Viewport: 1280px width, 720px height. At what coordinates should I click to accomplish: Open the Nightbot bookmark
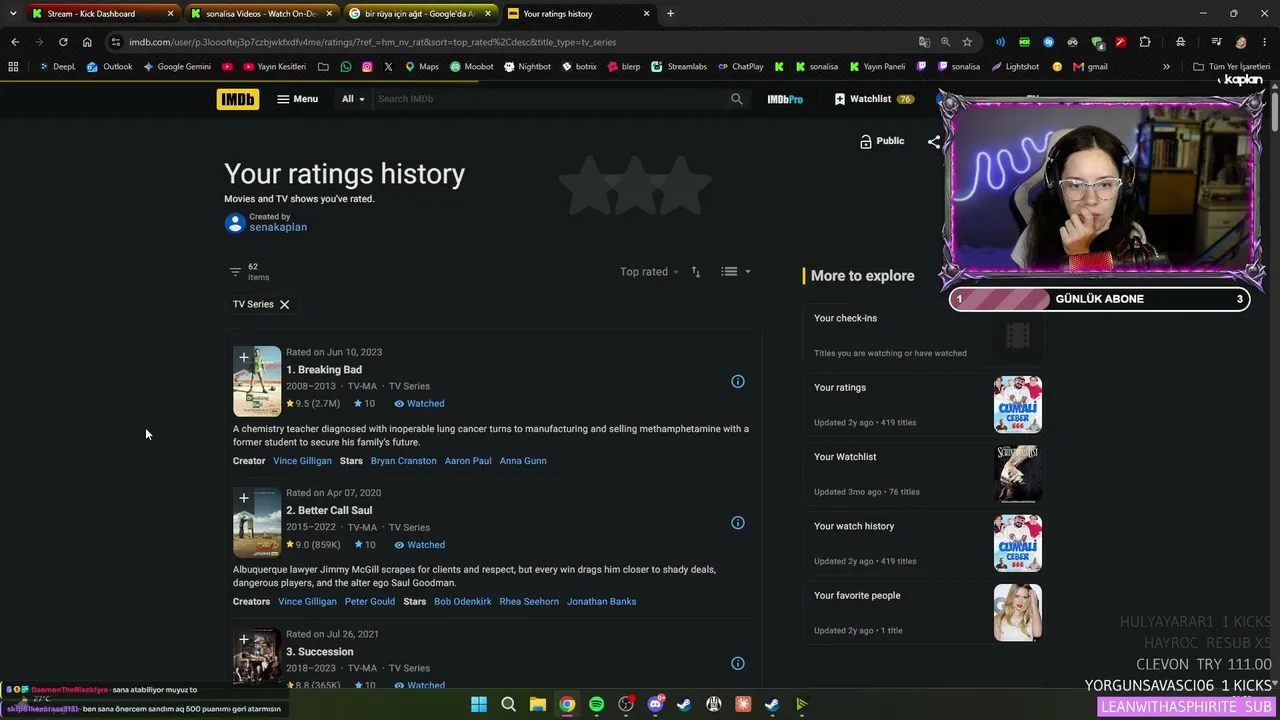coord(527,67)
